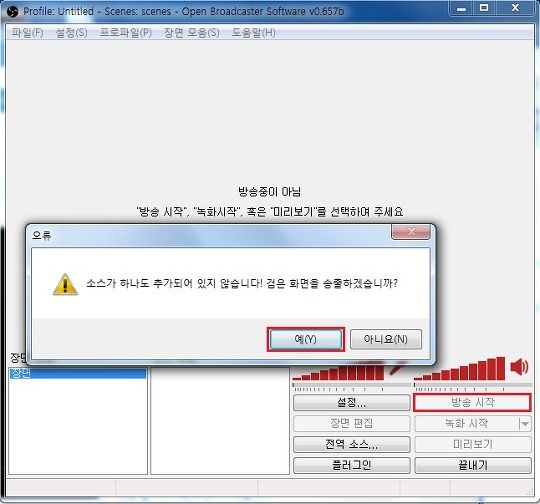Decline with the 아니요(N) button

click(386, 339)
